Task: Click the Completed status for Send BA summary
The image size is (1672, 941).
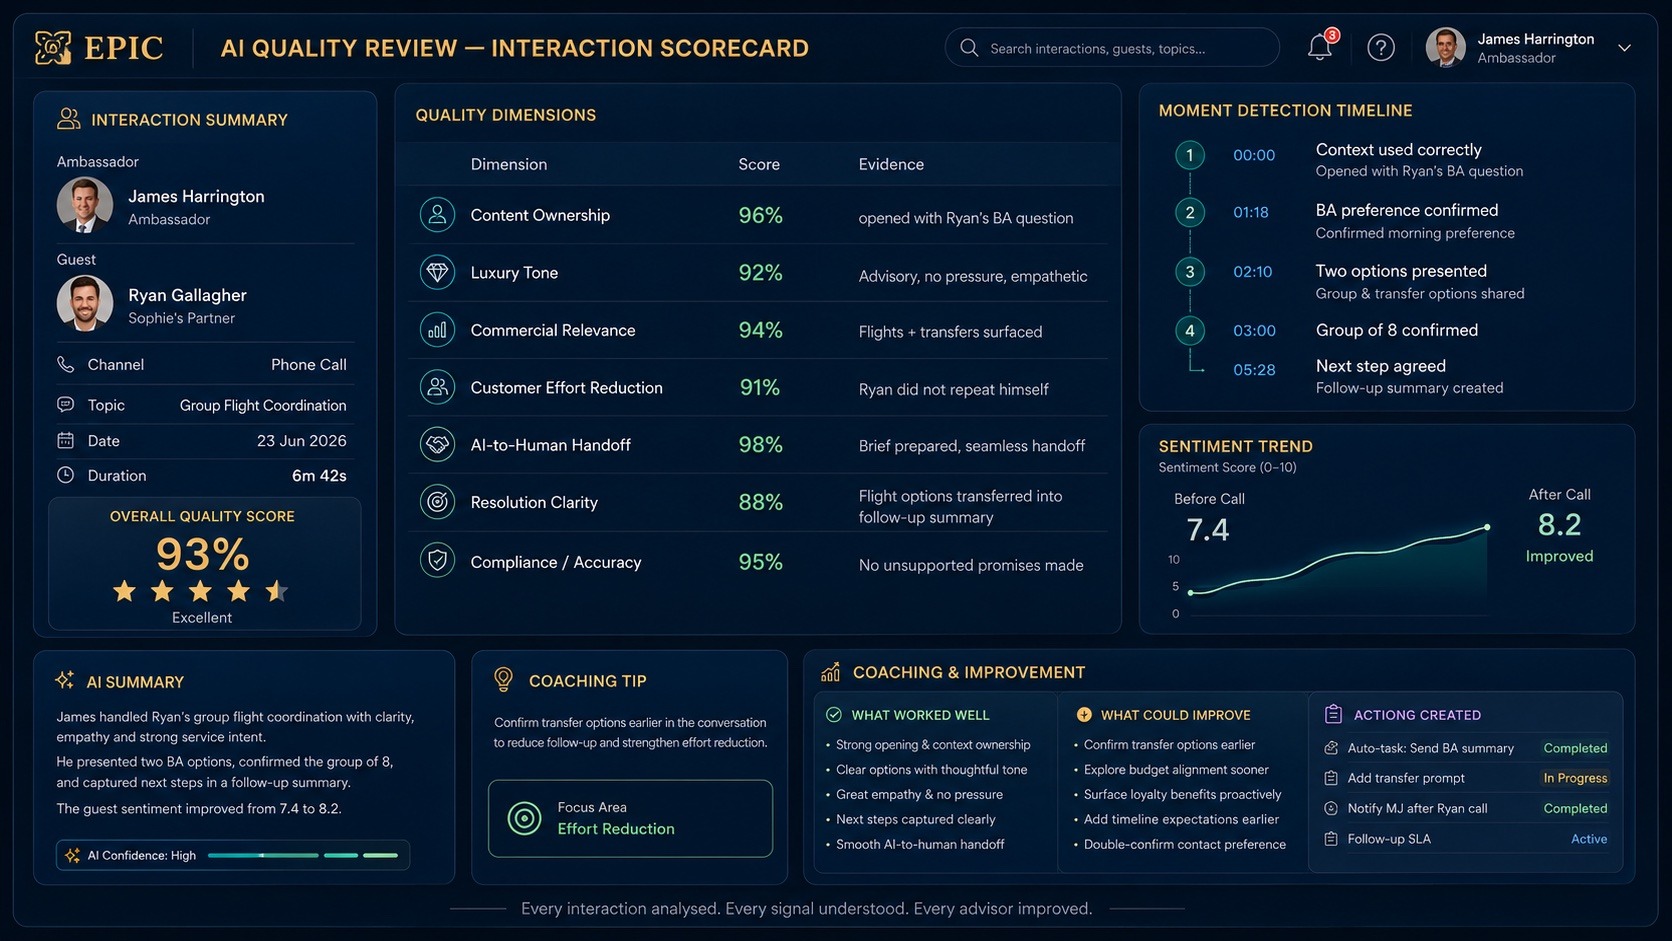Action: click(x=1575, y=748)
